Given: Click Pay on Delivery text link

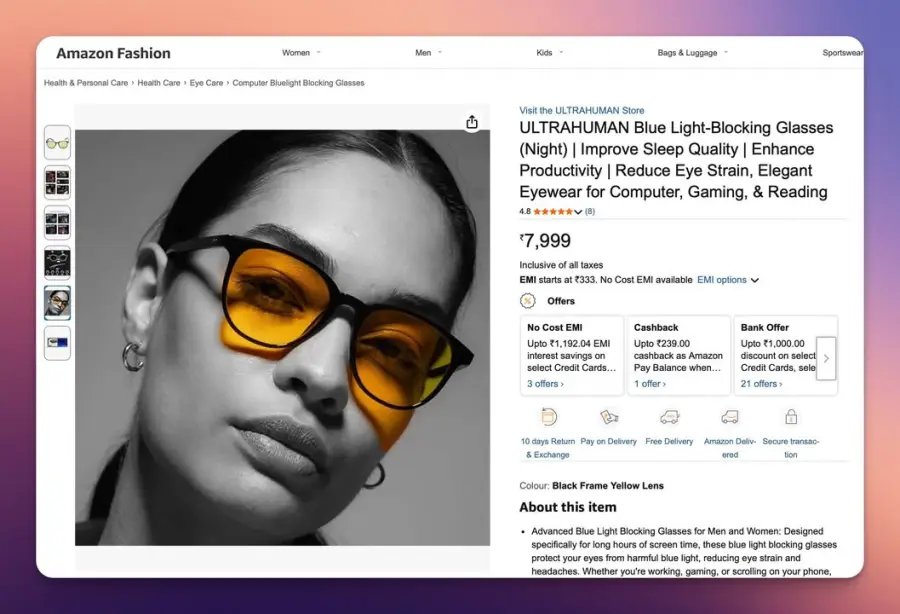Looking at the screenshot, I should 608,441.
